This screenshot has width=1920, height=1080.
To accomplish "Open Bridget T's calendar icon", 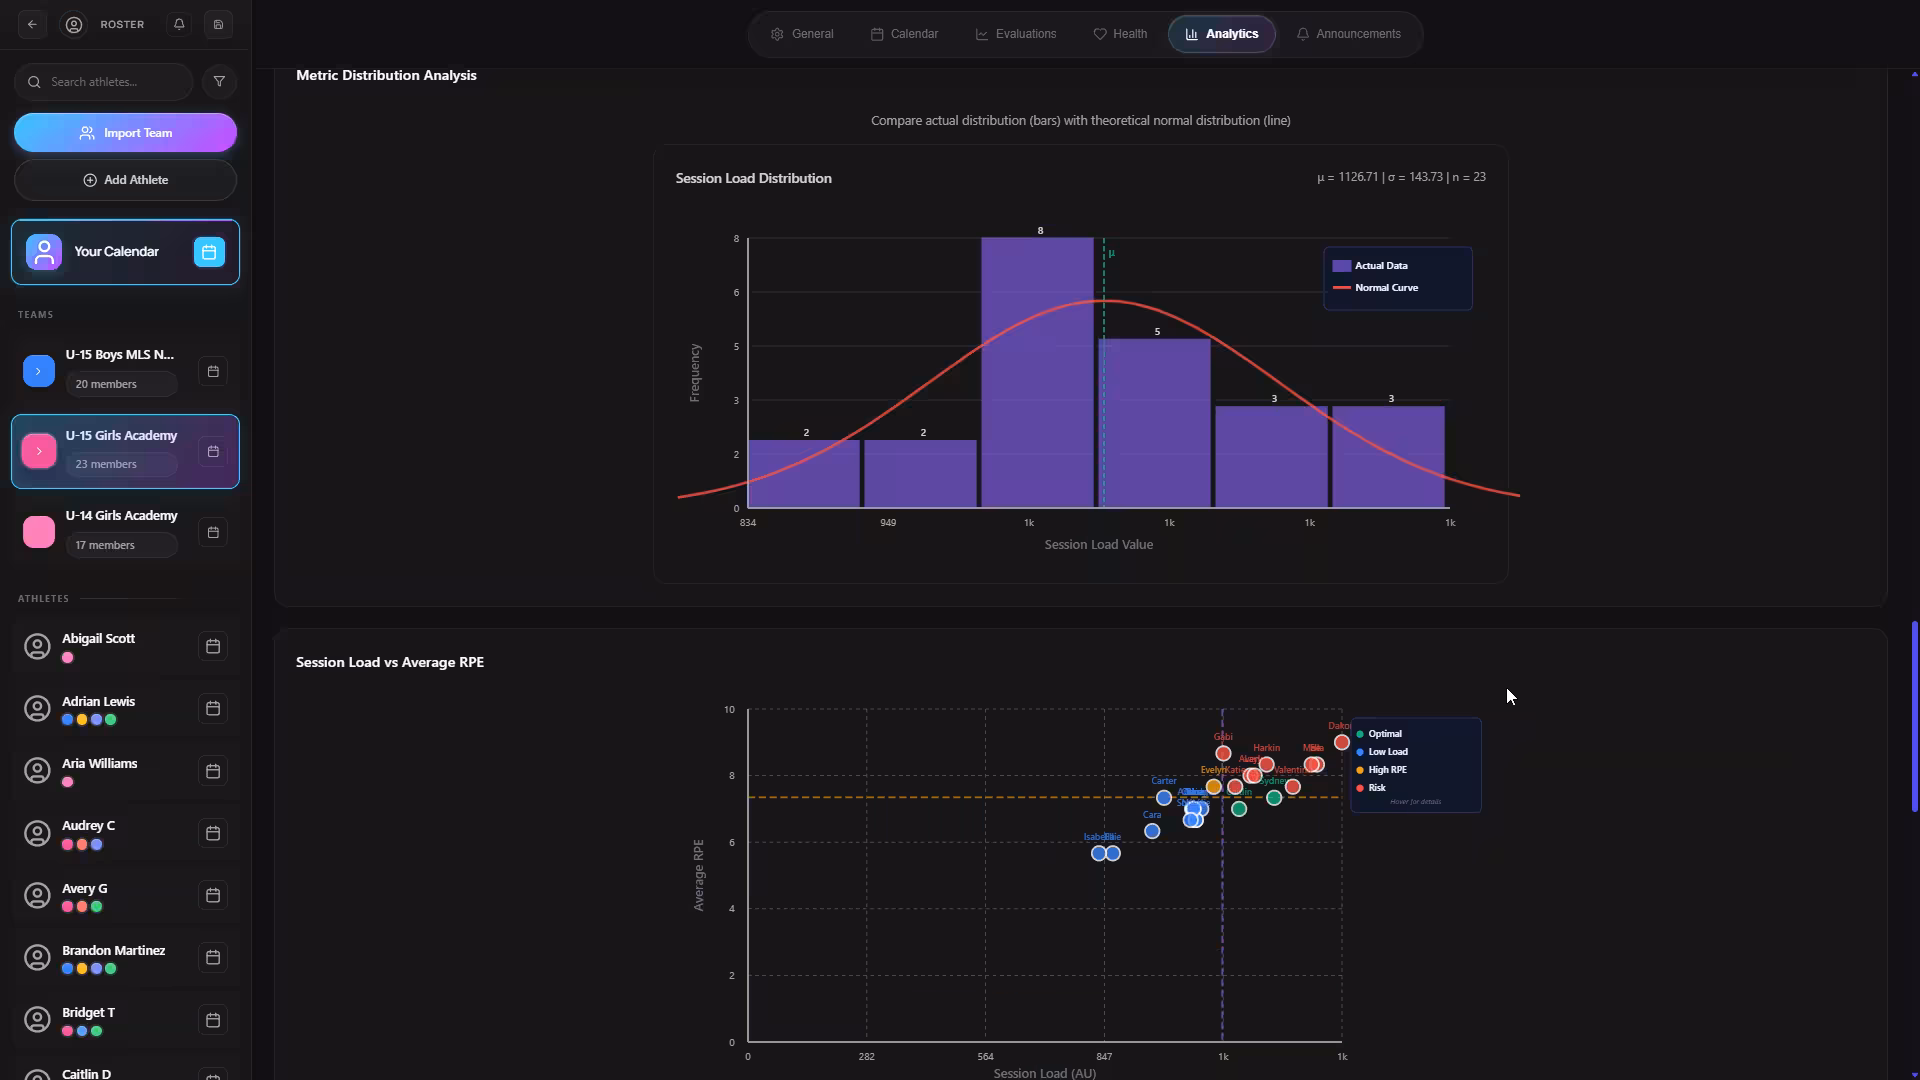I will [x=213, y=1020].
